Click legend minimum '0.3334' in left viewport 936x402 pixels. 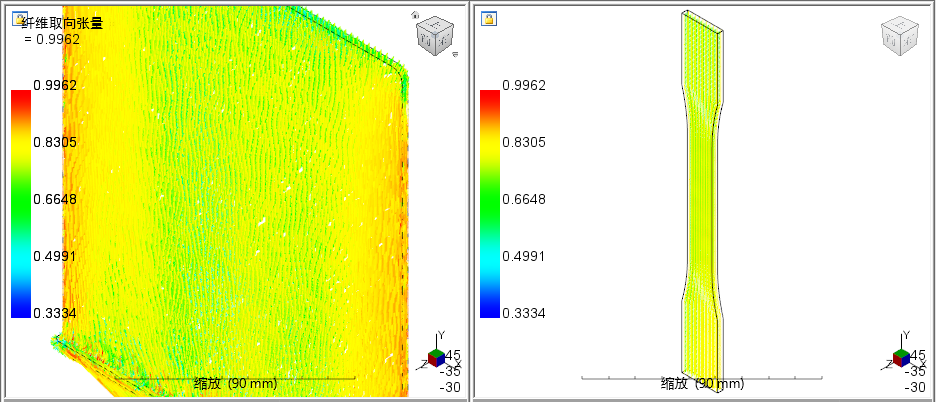click(55, 313)
